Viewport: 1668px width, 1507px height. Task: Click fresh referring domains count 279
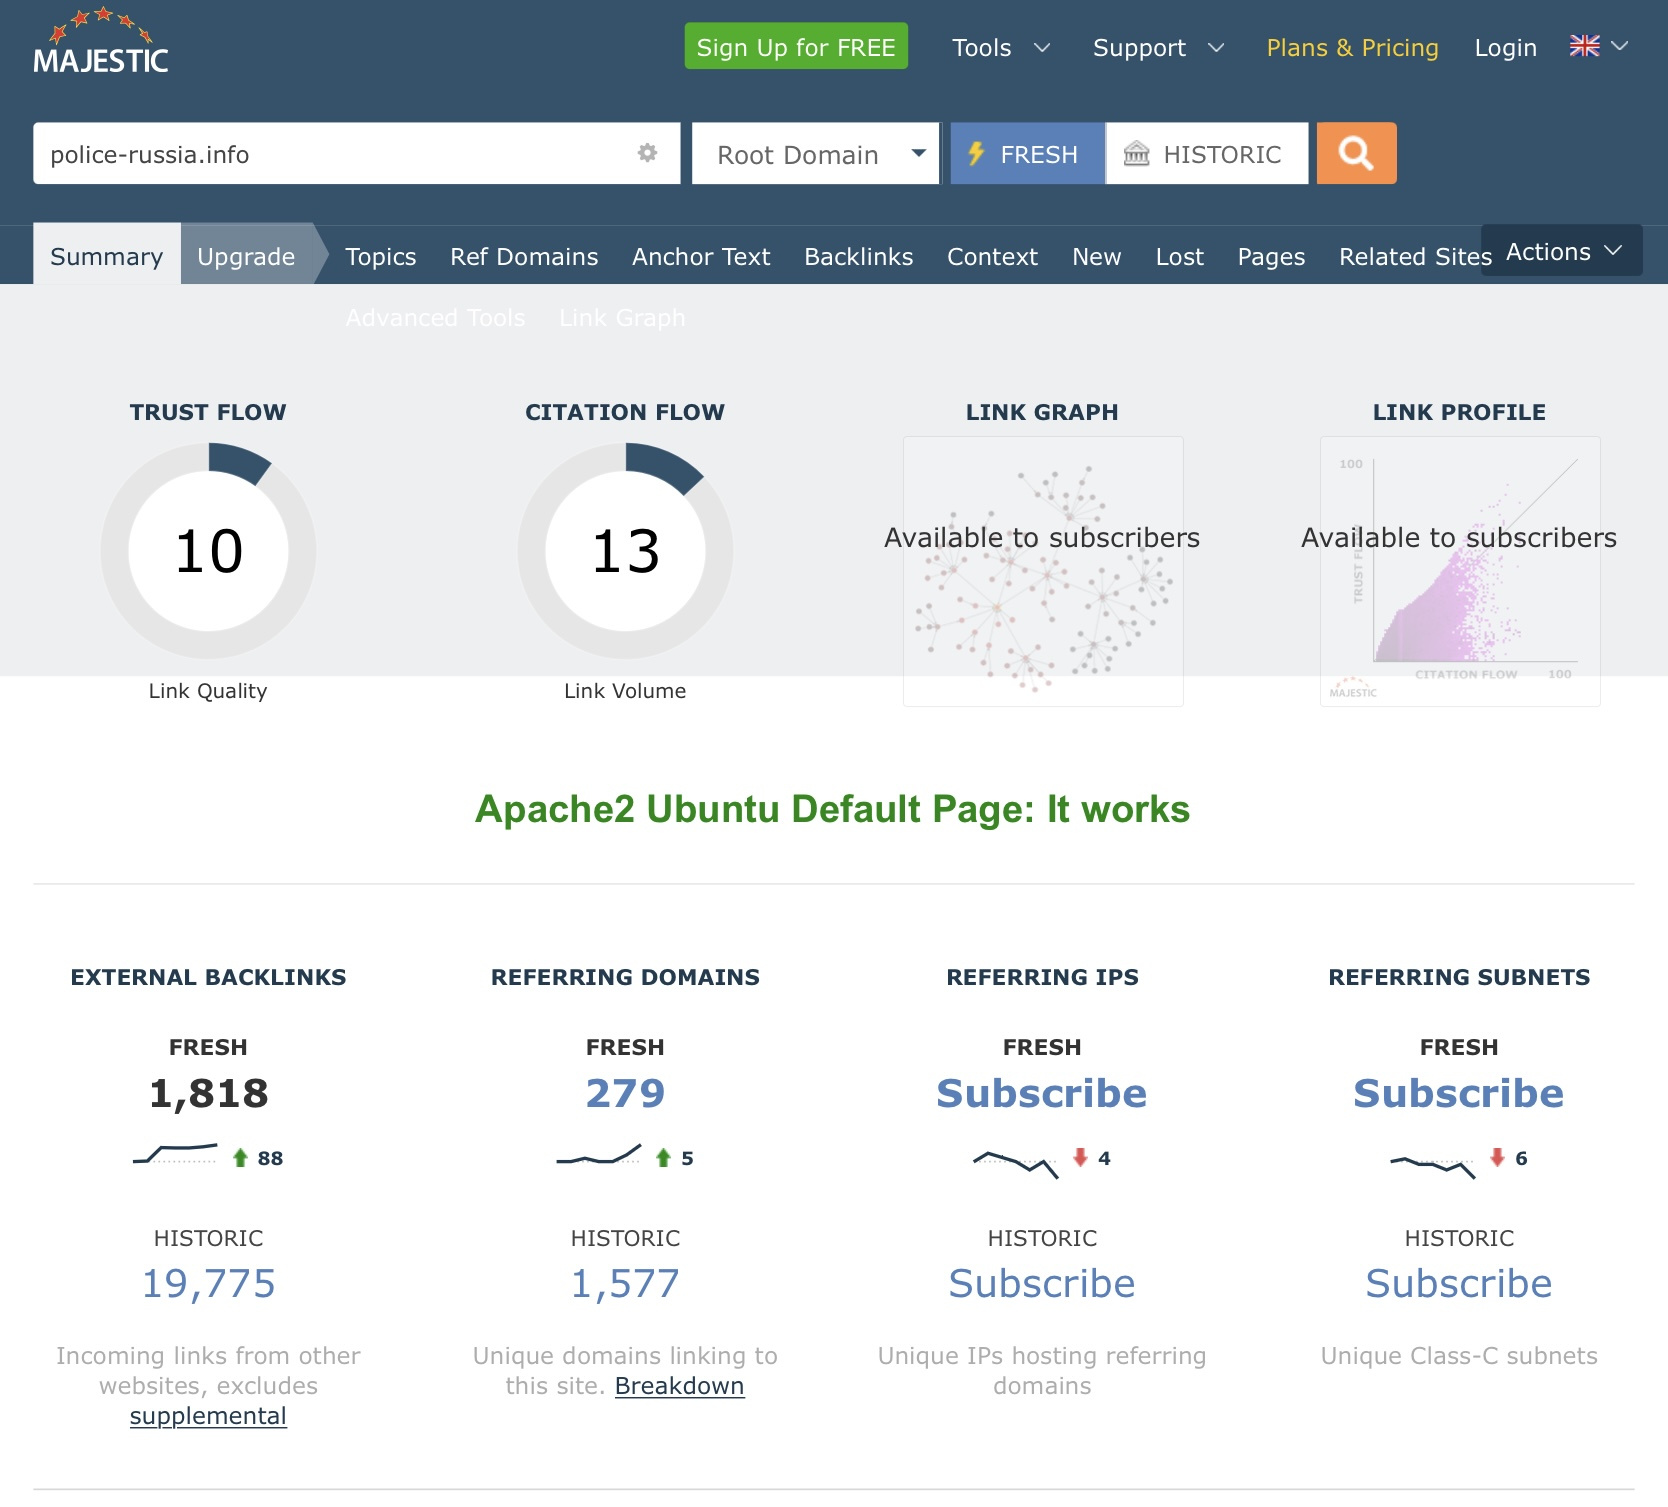click(x=625, y=1093)
